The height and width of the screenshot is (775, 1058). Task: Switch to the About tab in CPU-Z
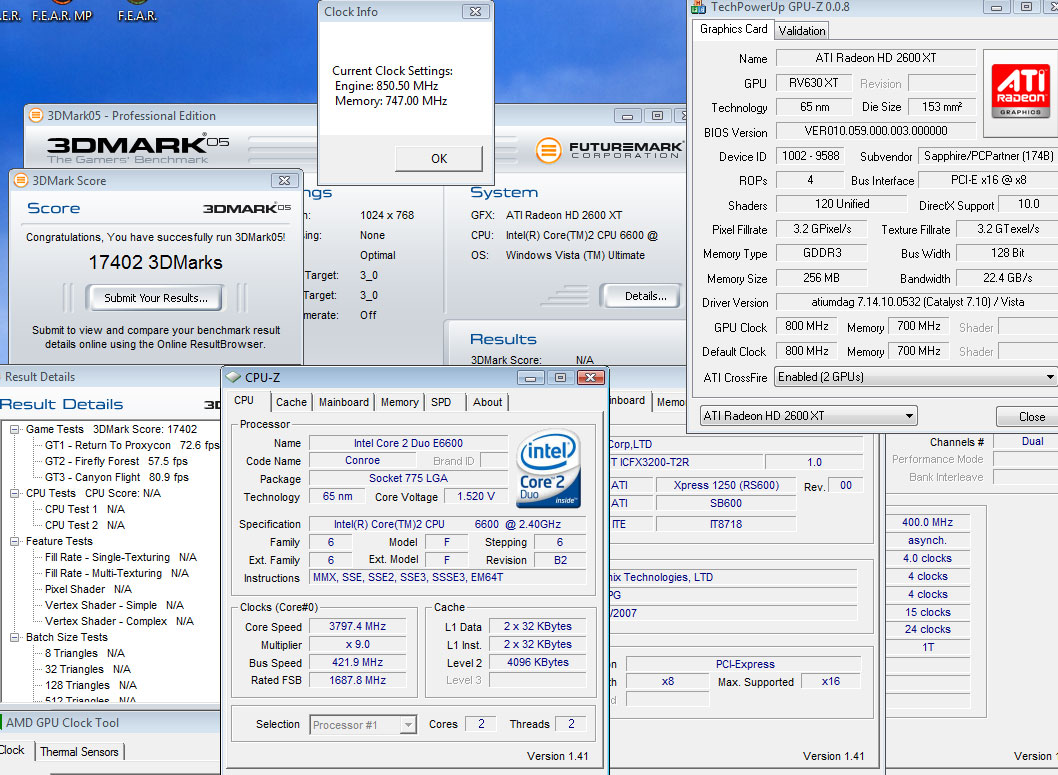[487, 402]
